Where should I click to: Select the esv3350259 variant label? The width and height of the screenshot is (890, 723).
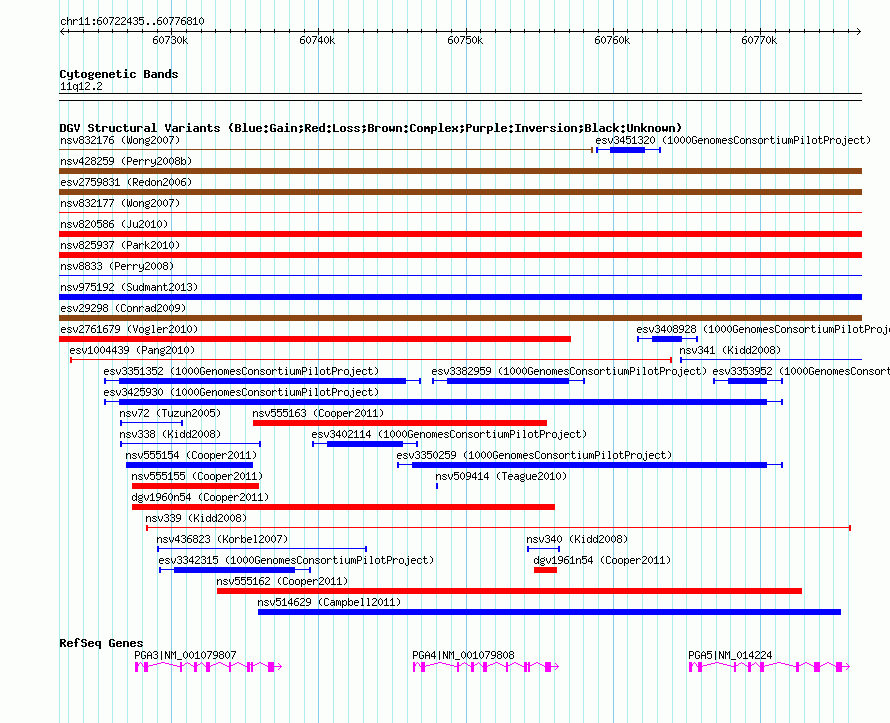[x=534, y=455]
